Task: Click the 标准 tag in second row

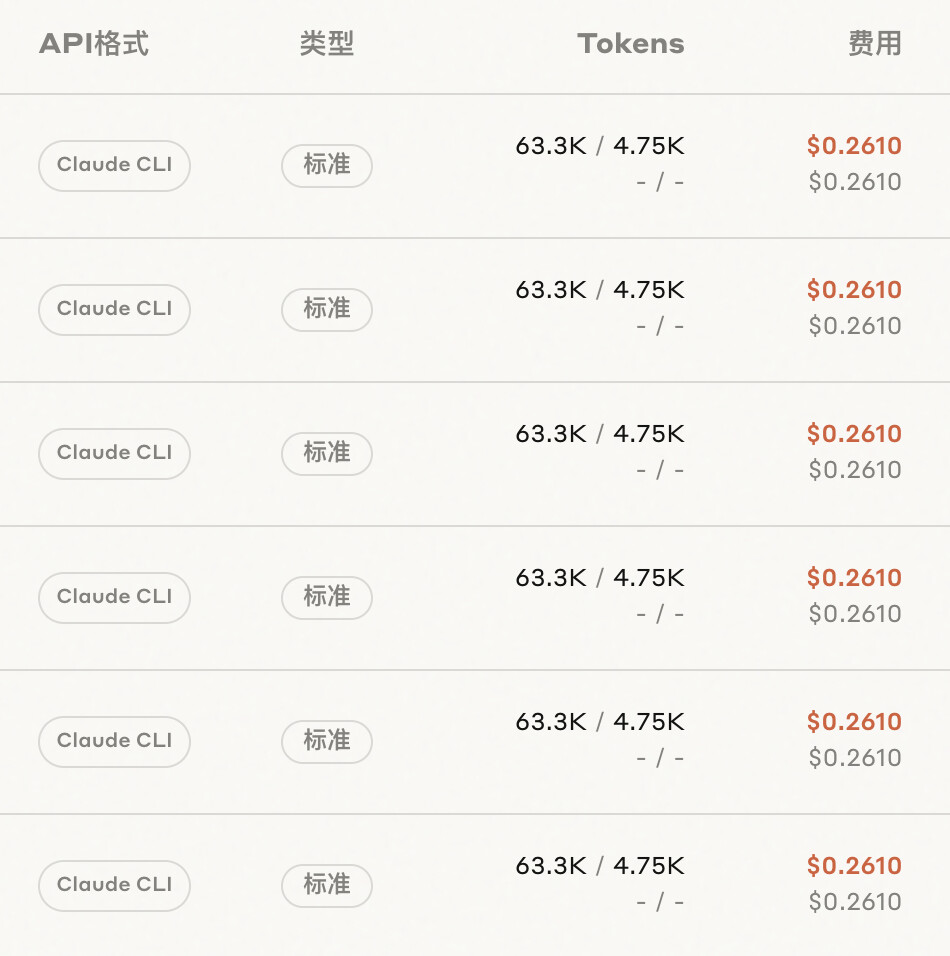Action: point(327,309)
